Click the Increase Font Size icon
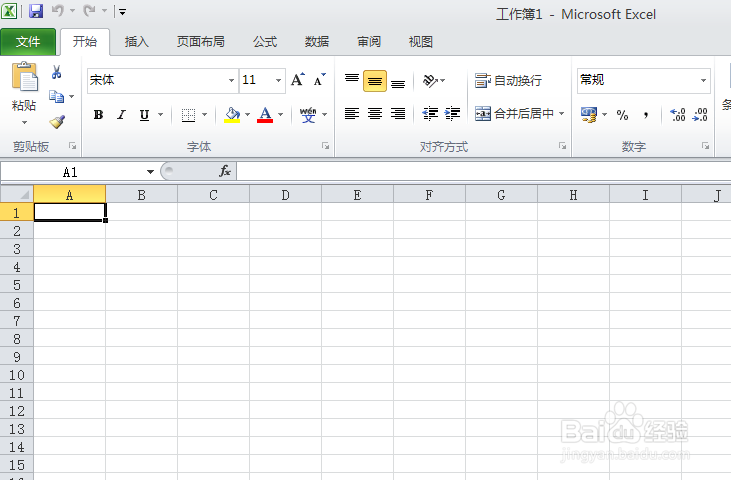The height and width of the screenshot is (480, 731). (x=297, y=80)
